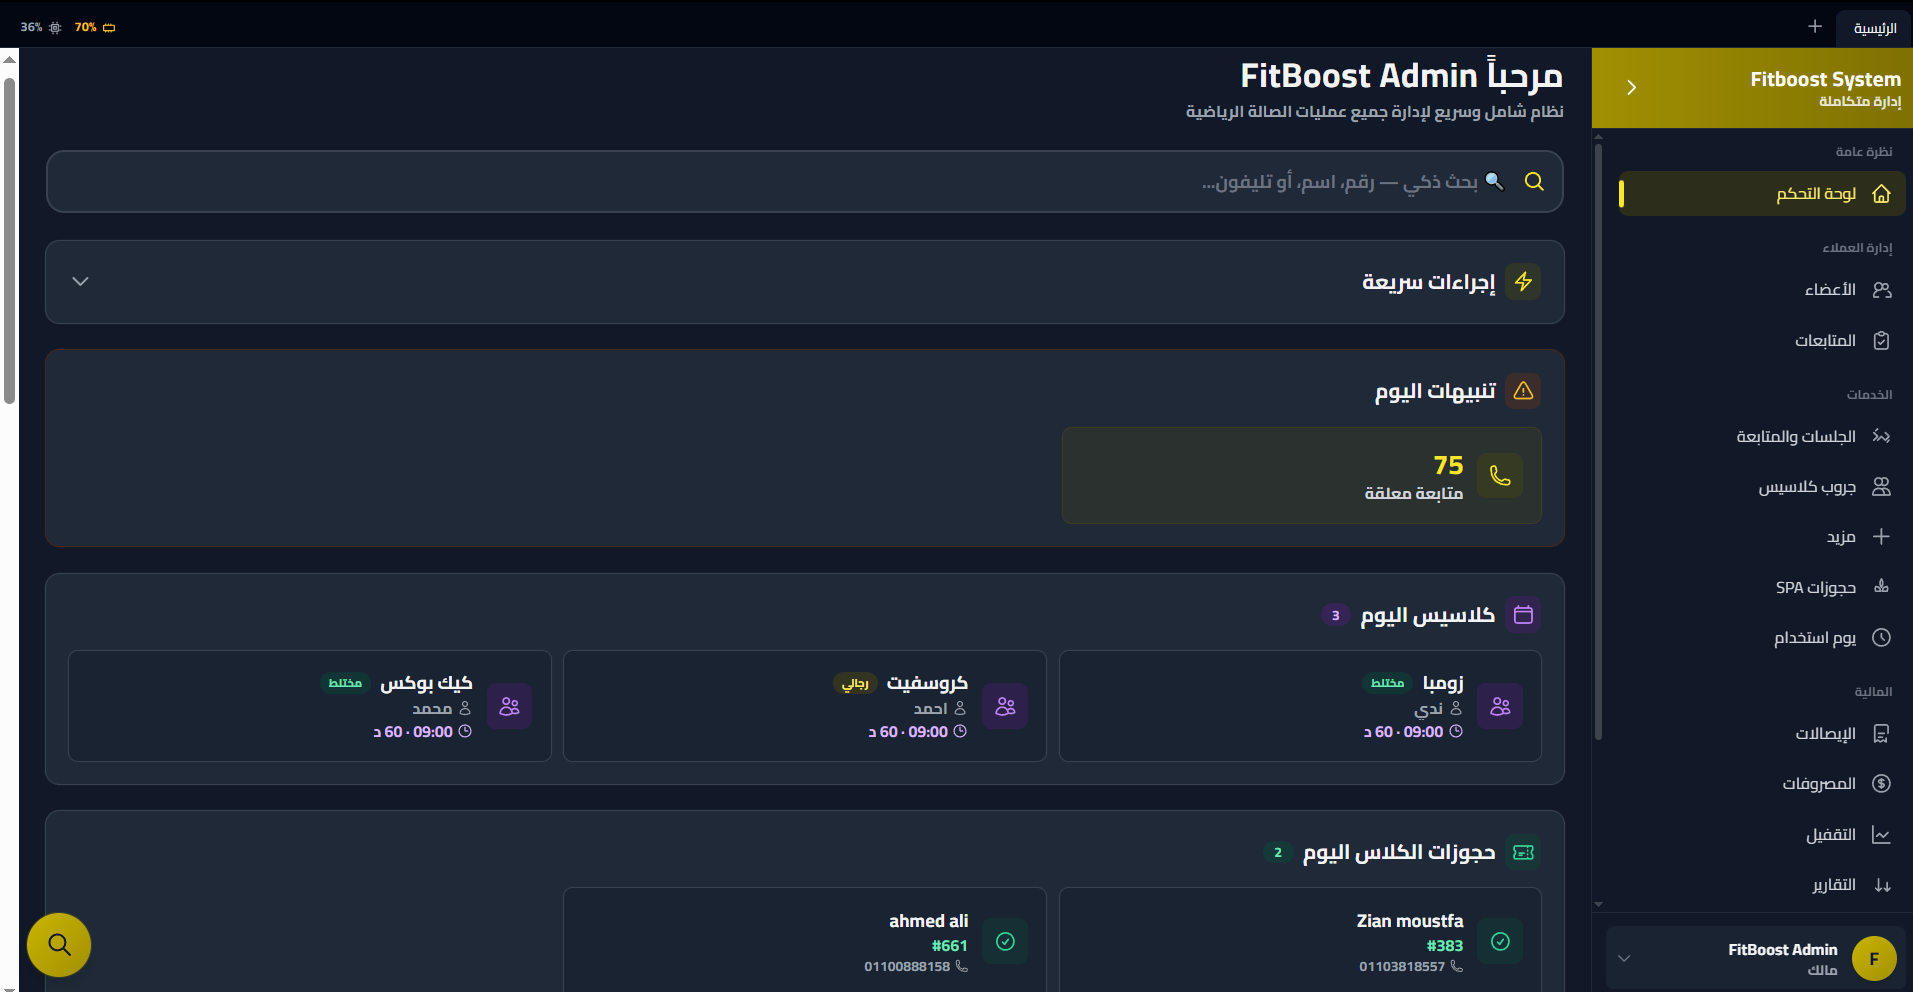The height and width of the screenshot is (992, 1913).
Task: Open the زومبا class card
Action: tap(1300, 706)
